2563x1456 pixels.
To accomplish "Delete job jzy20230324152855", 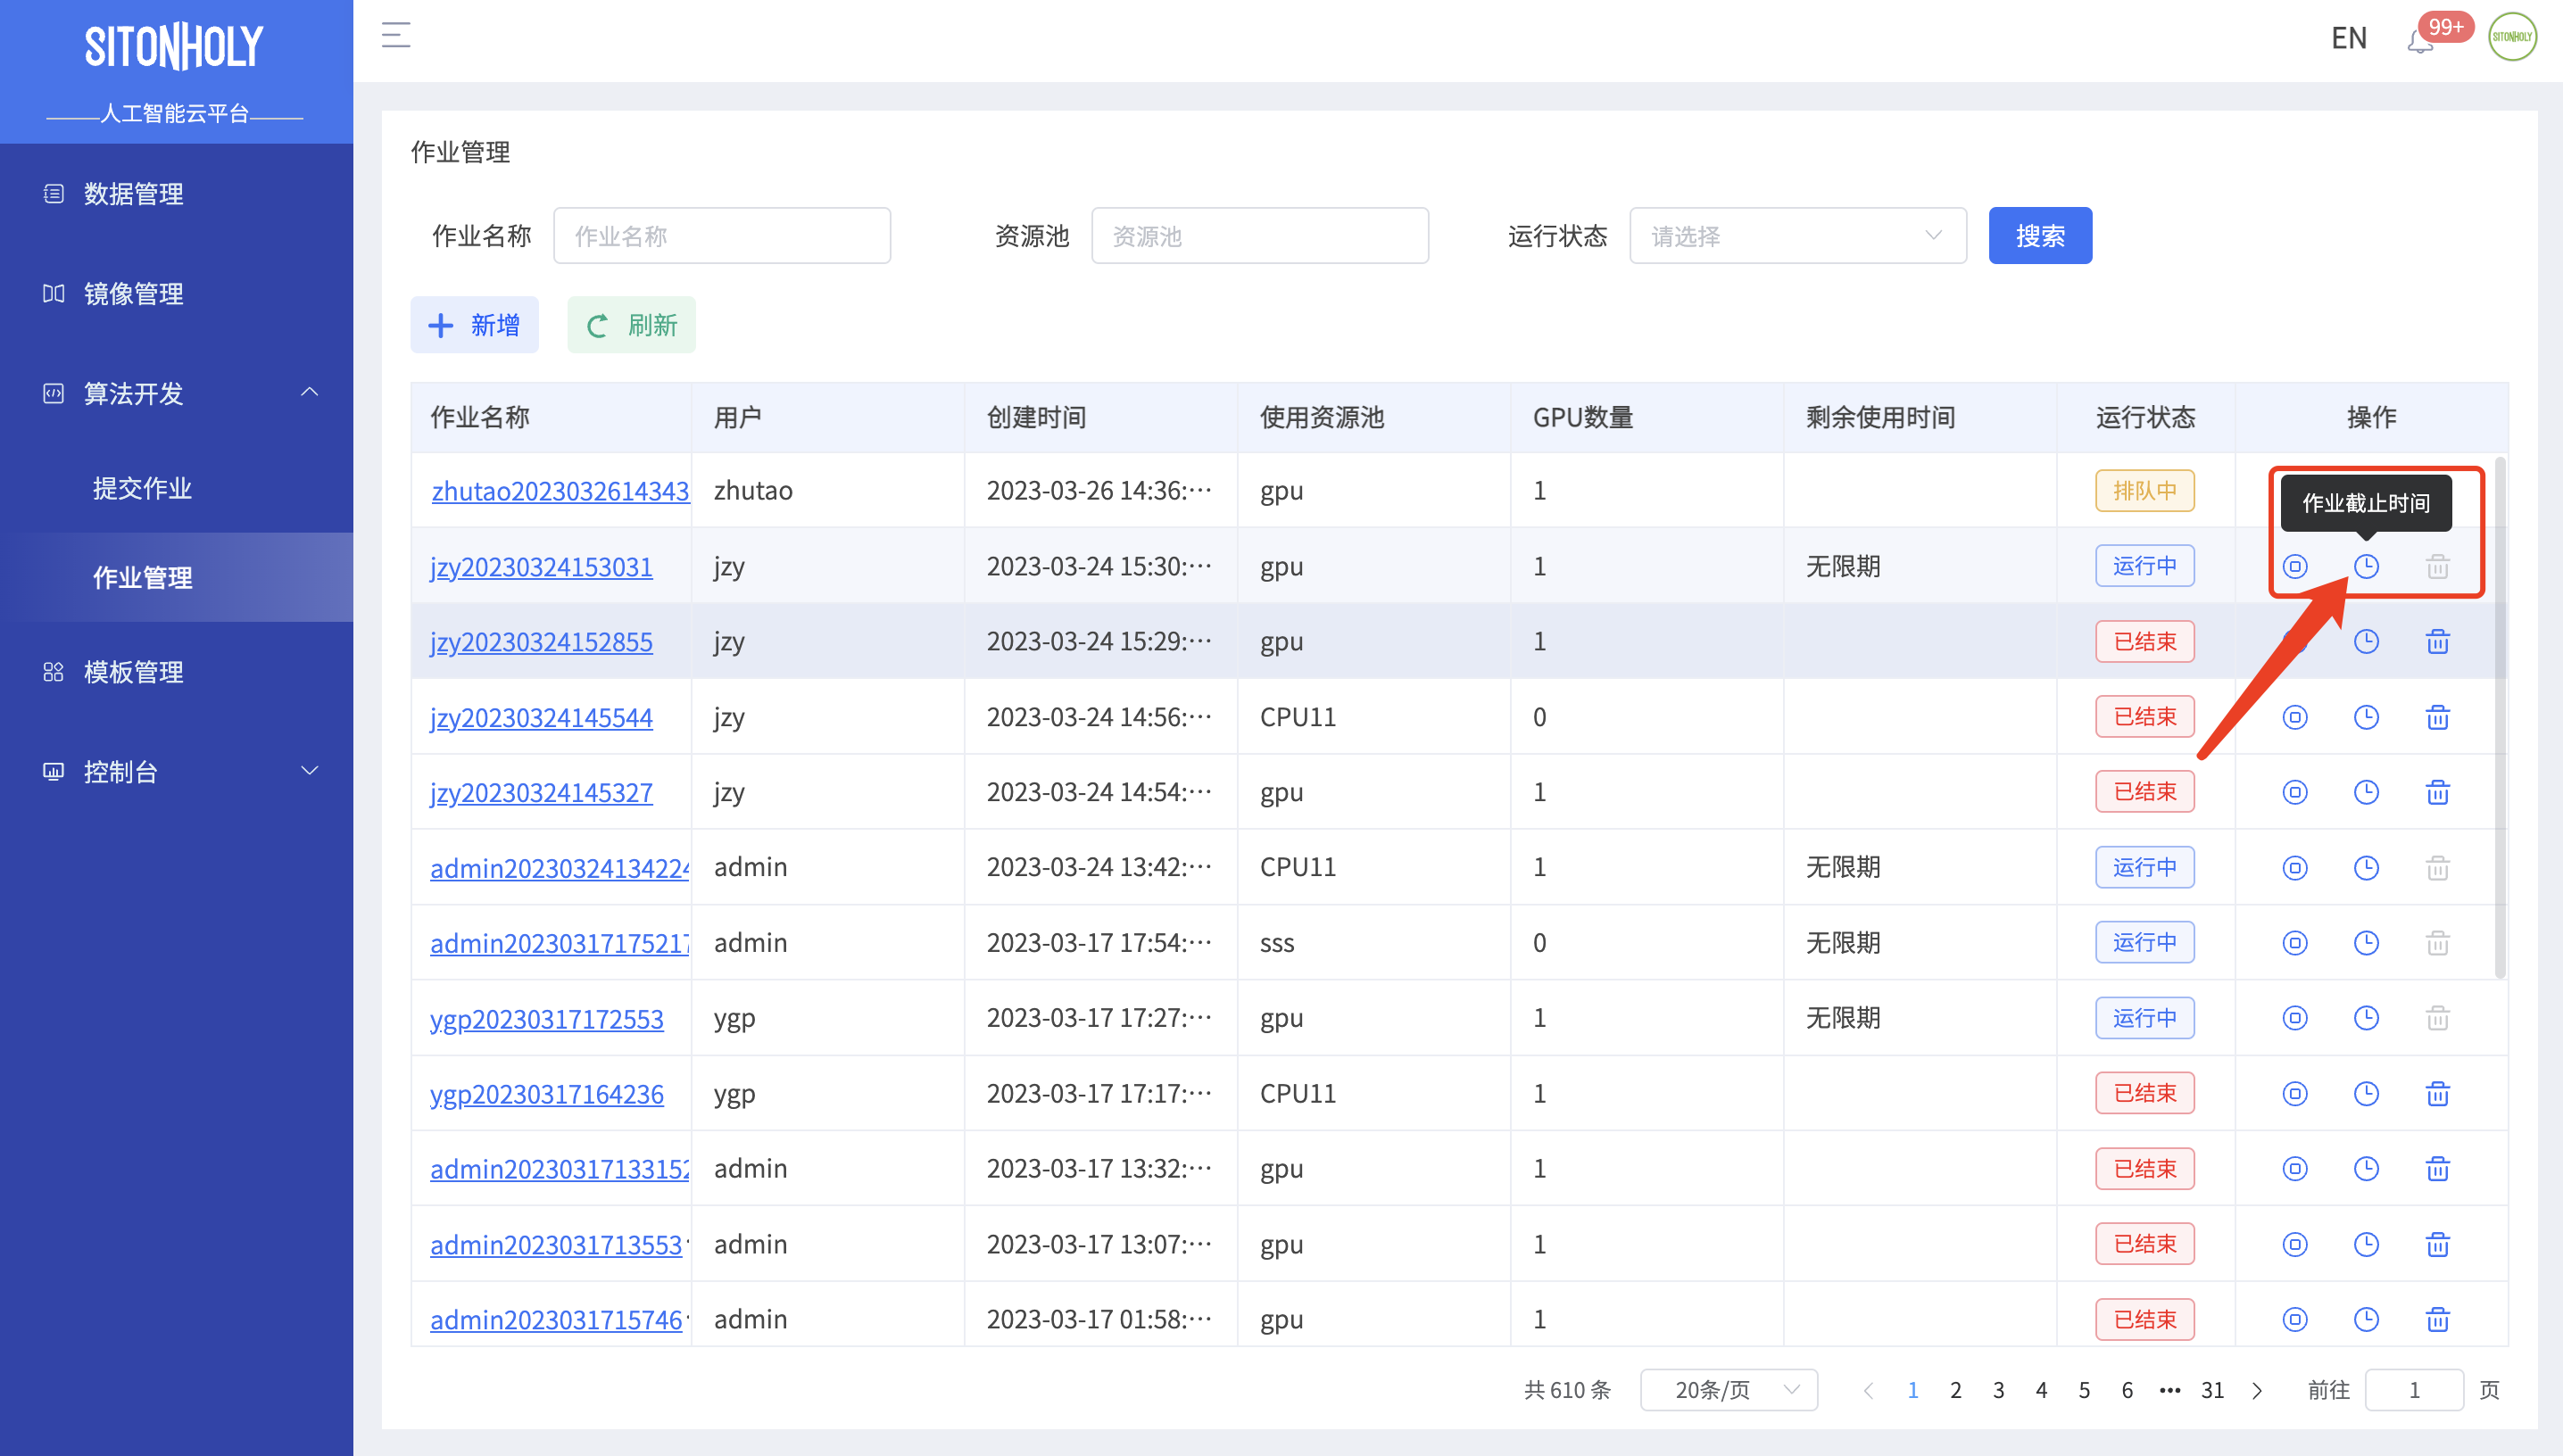I will (2438, 642).
